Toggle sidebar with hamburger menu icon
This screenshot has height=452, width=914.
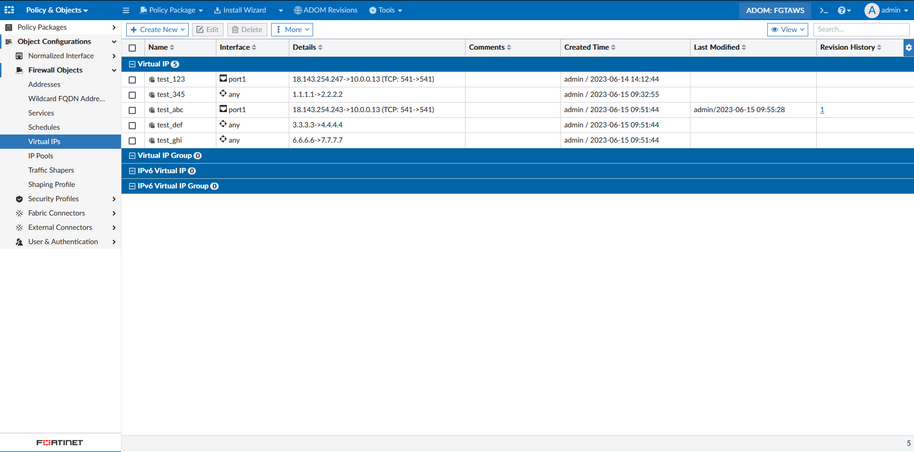(126, 10)
